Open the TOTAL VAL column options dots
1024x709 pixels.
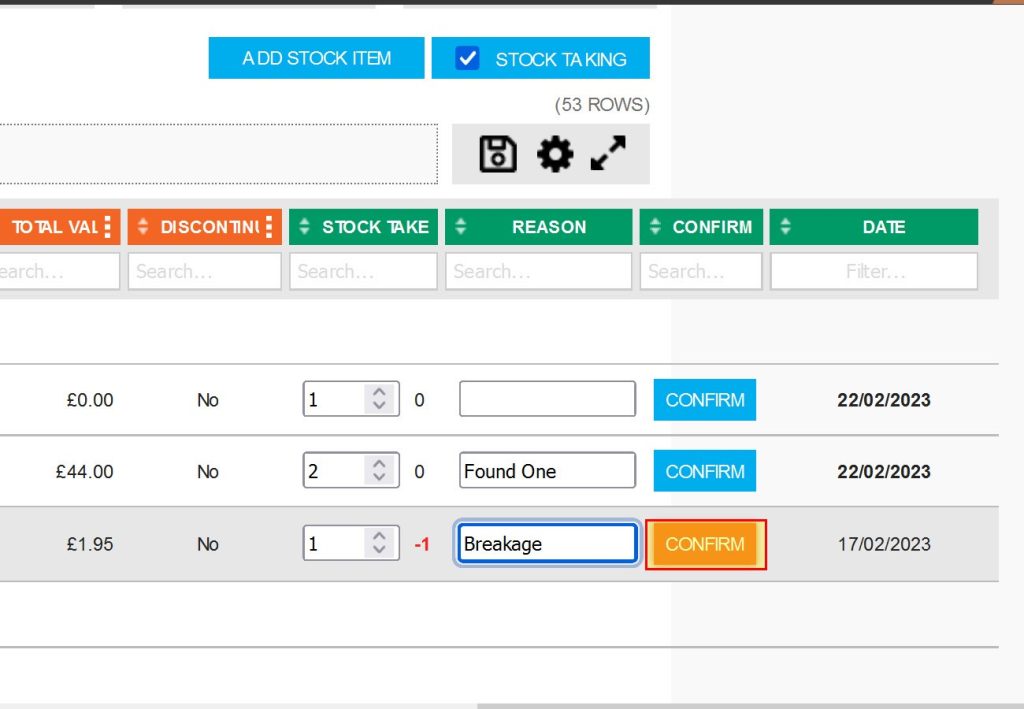[x=110, y=226]
